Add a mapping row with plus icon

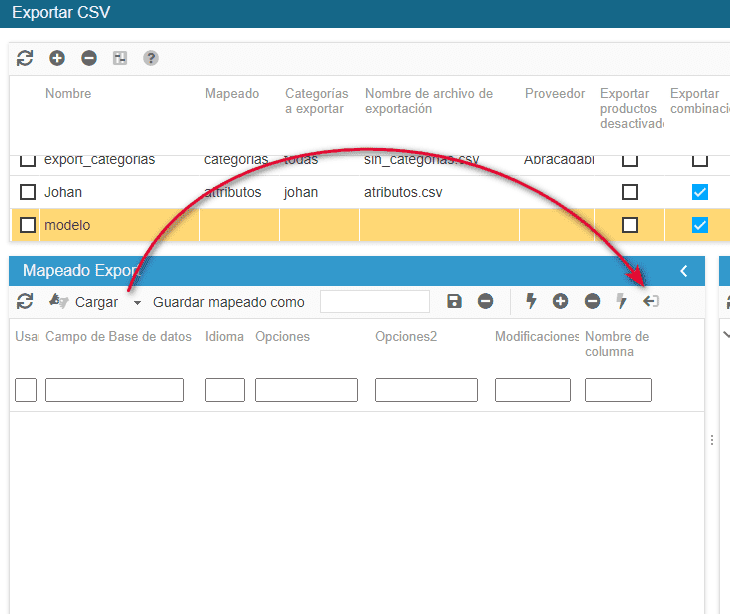click(x=560, y=301)
